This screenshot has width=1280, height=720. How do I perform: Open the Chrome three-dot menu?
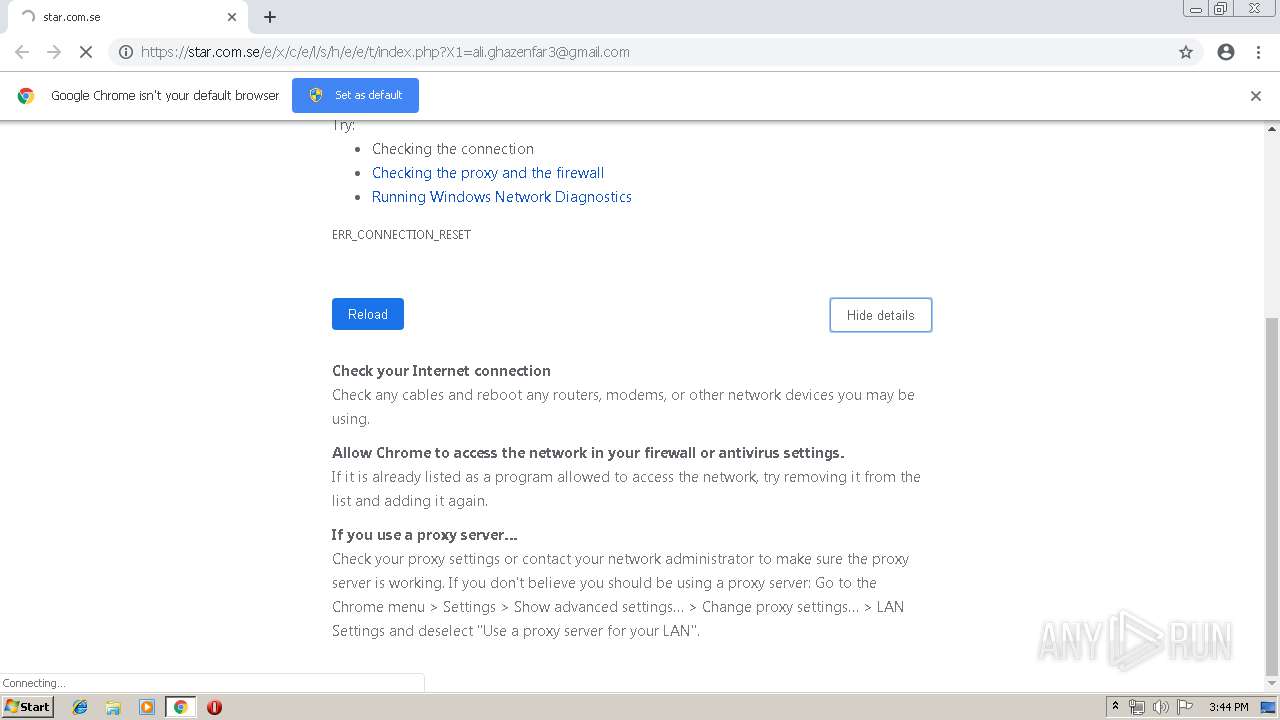[x=1258, y=52]
